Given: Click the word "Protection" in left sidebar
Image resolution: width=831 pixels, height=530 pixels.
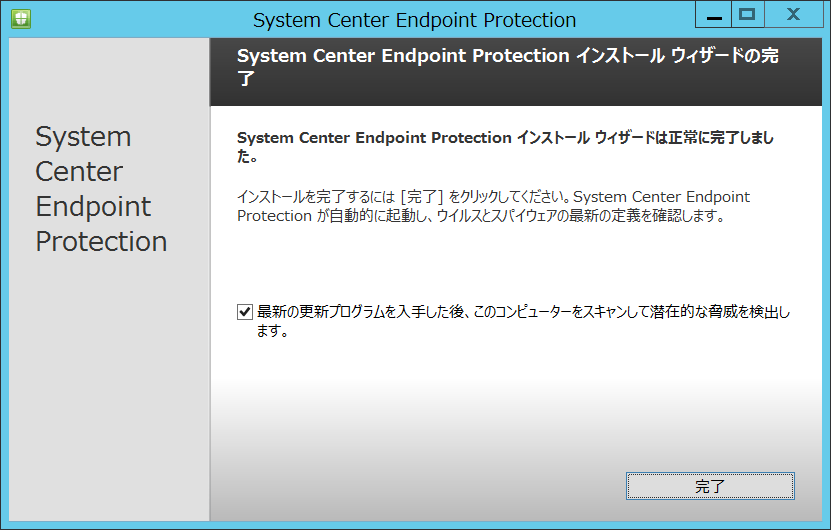Looking at the screenshot, I should point(101,242).
